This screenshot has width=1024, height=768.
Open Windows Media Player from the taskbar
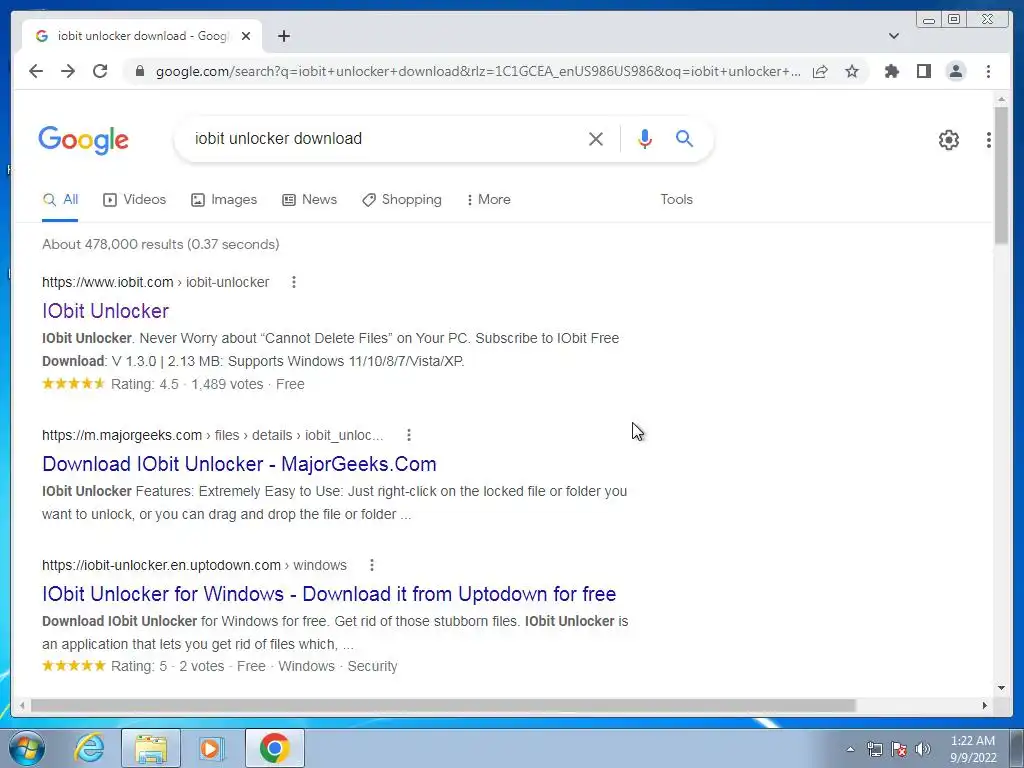click(x=210, y=748)
